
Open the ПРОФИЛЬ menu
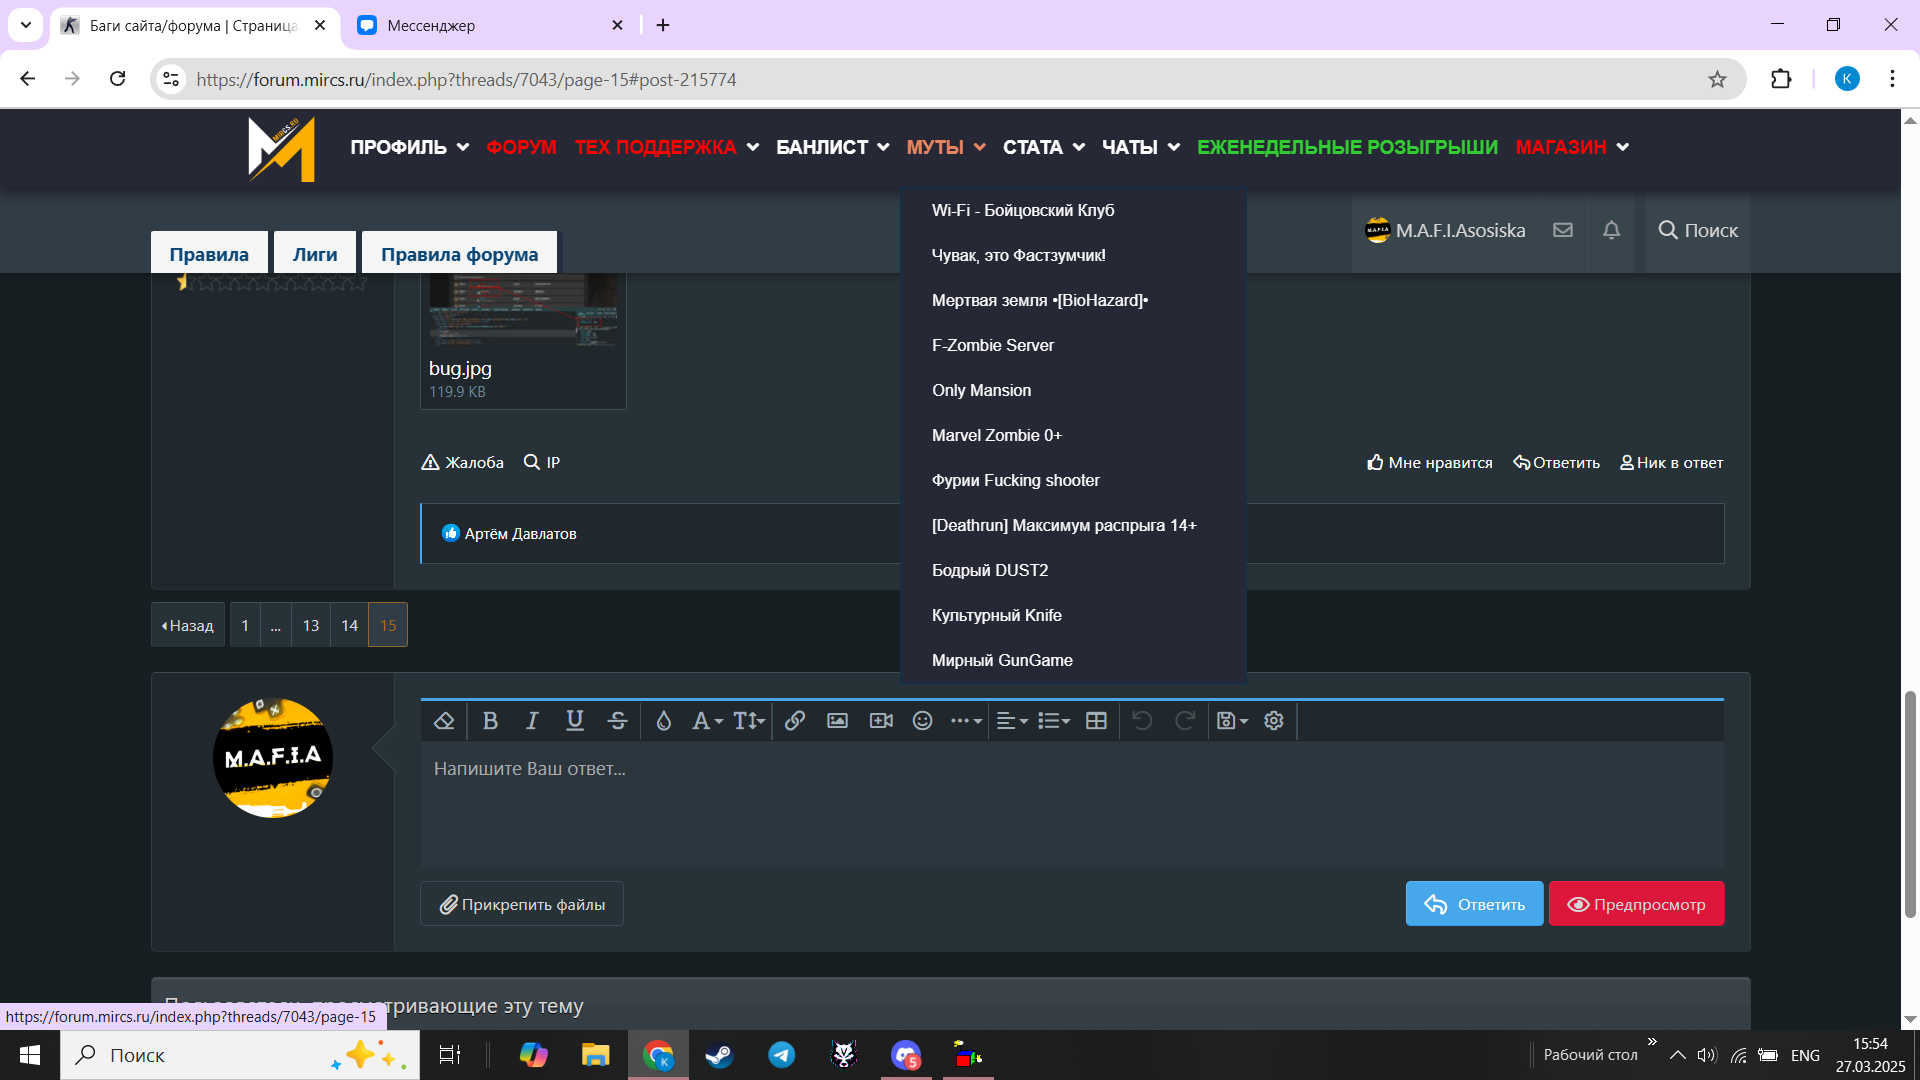tap(409, 147)
